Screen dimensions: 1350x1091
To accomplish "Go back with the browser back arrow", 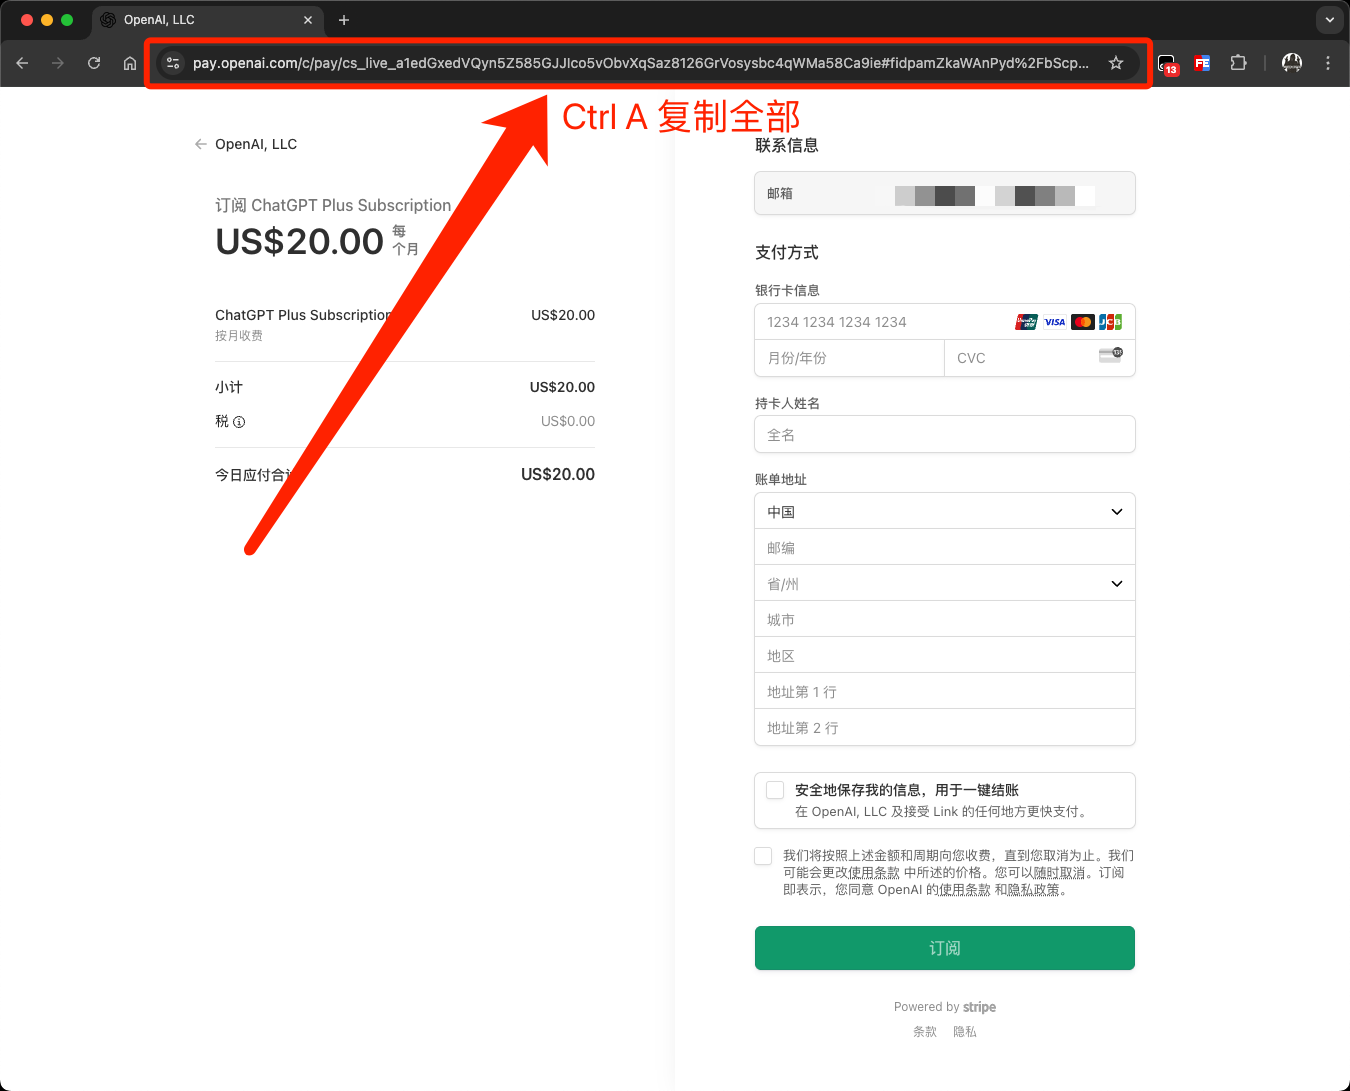I will click(x=22, y=63).
